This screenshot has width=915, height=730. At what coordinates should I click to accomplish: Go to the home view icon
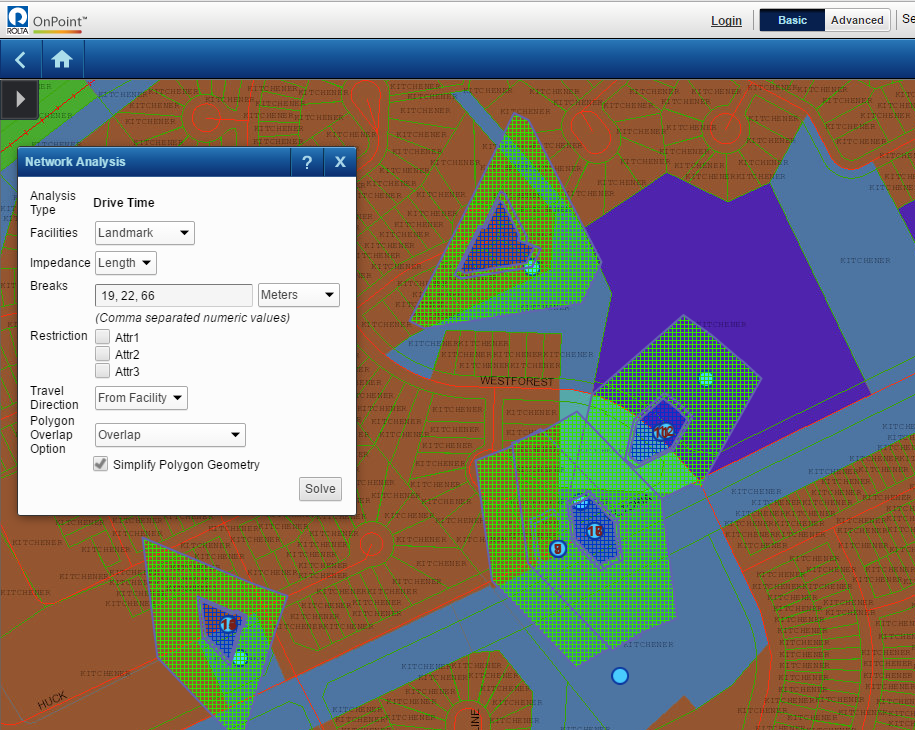62,60
